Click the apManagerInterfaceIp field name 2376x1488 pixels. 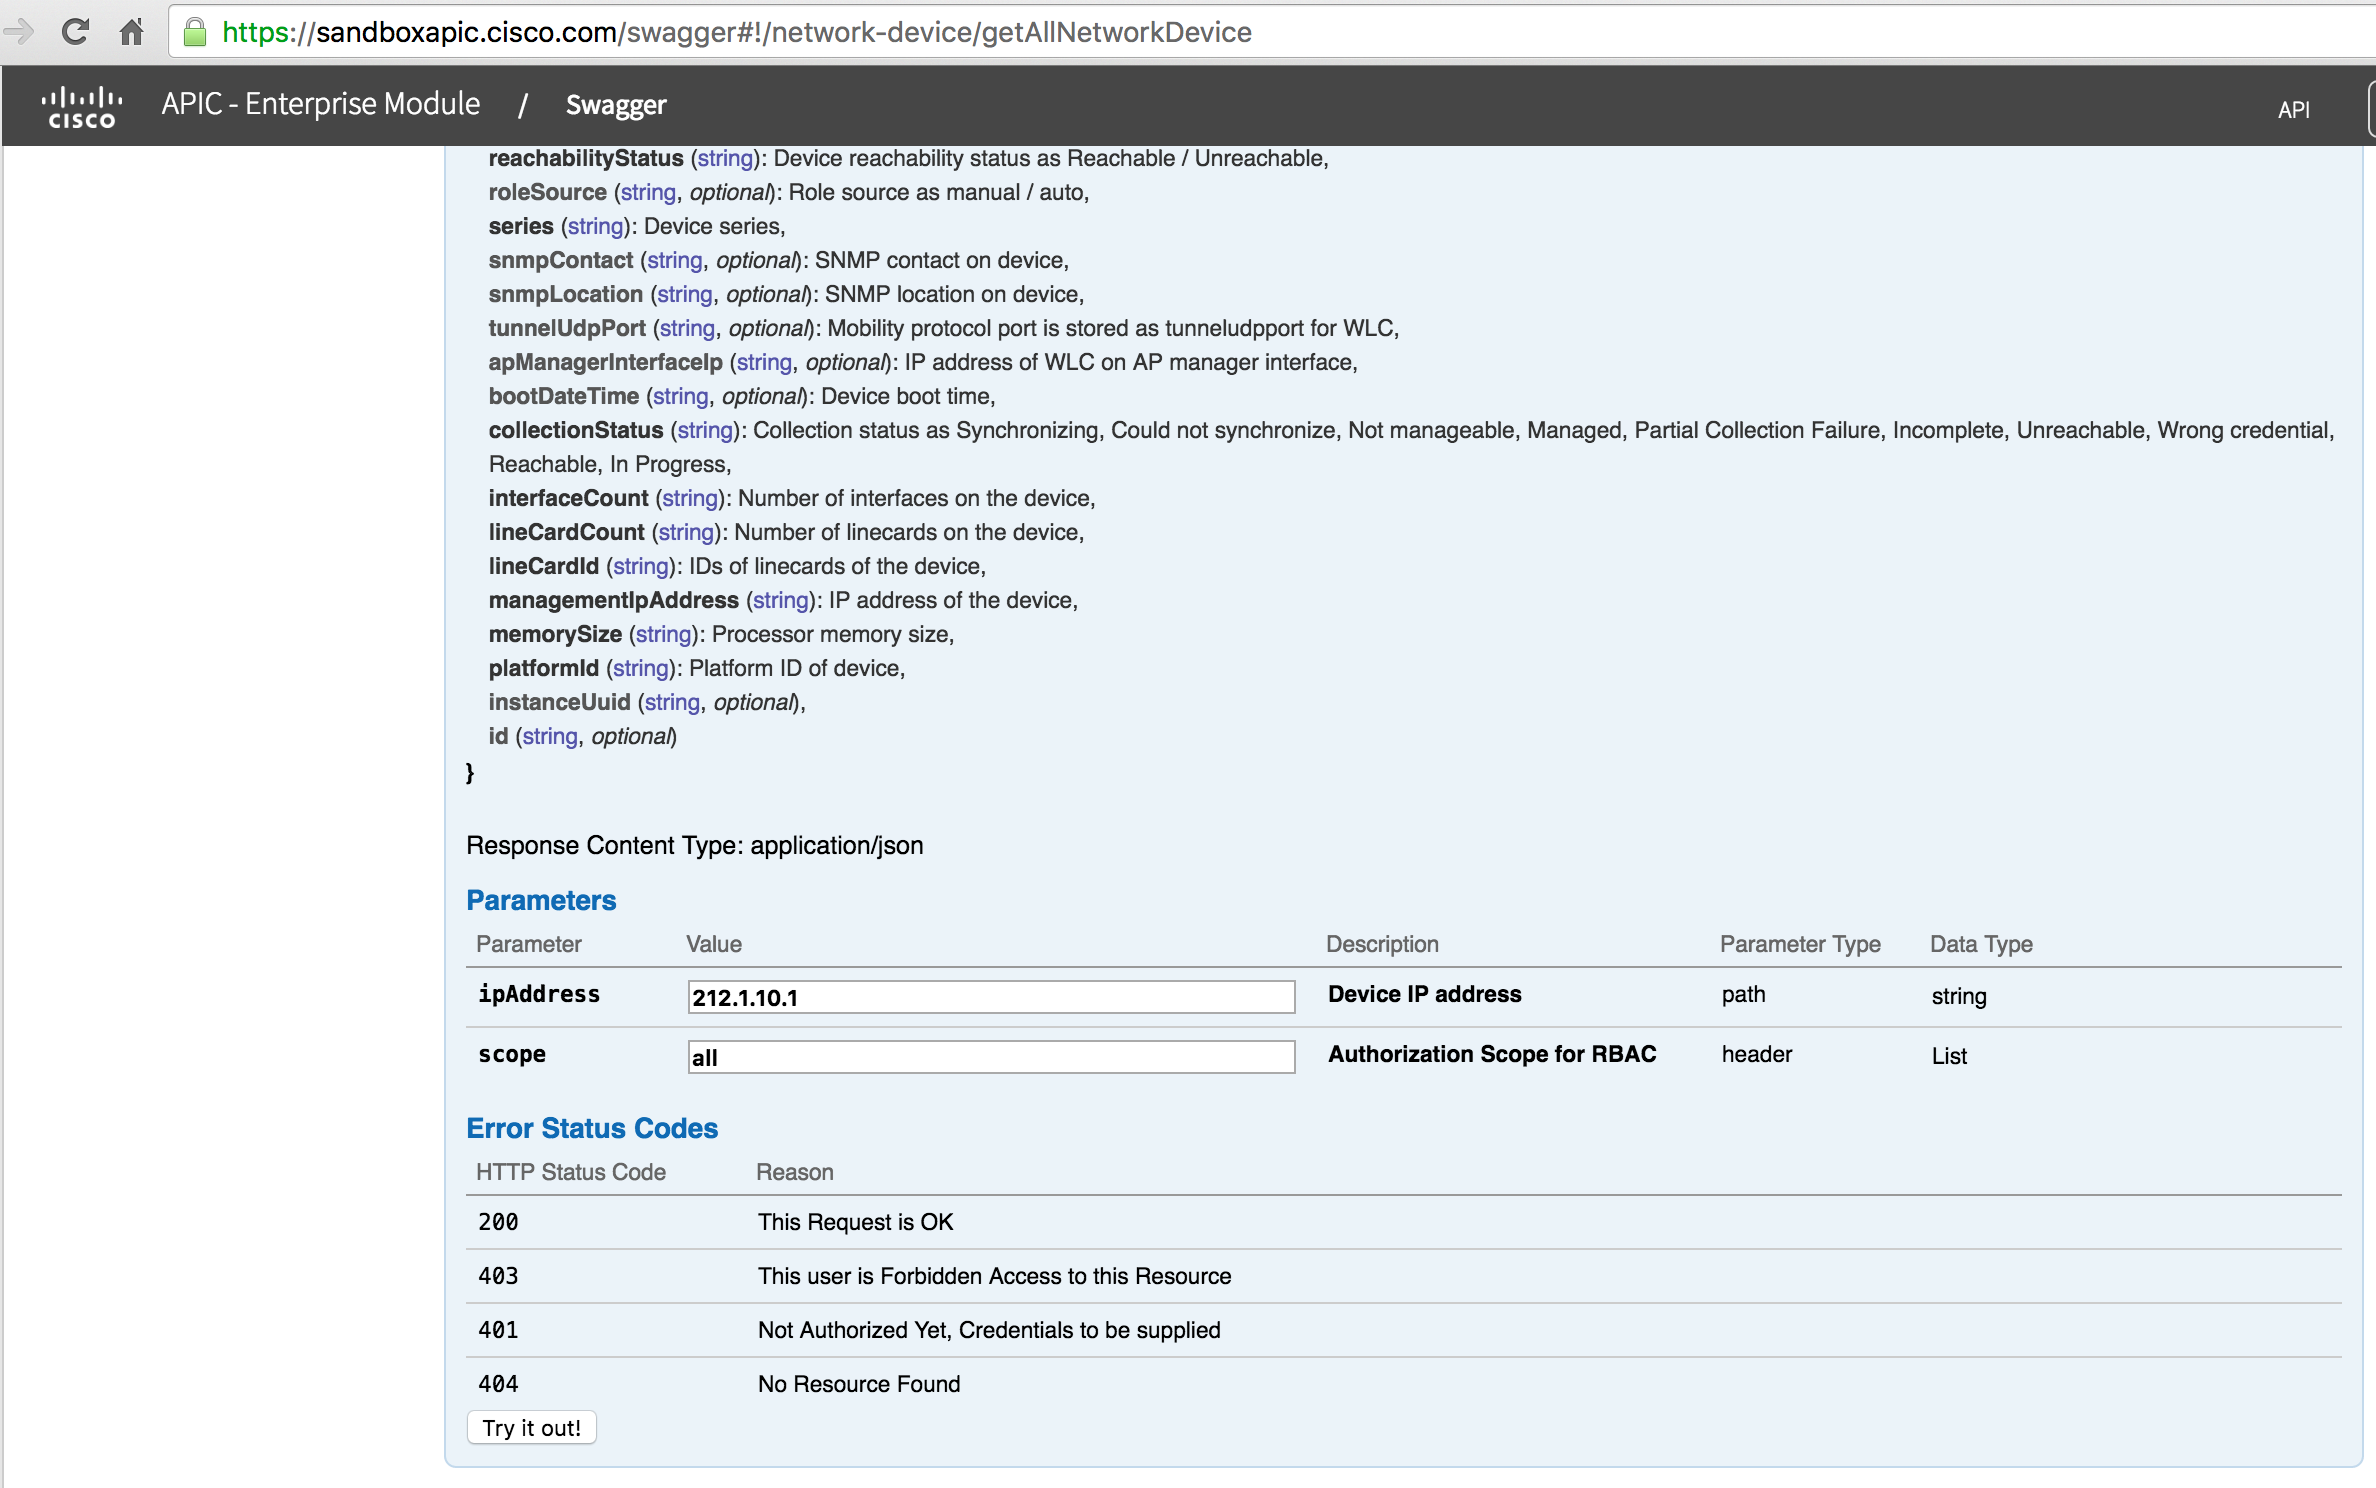click(606, 362)
